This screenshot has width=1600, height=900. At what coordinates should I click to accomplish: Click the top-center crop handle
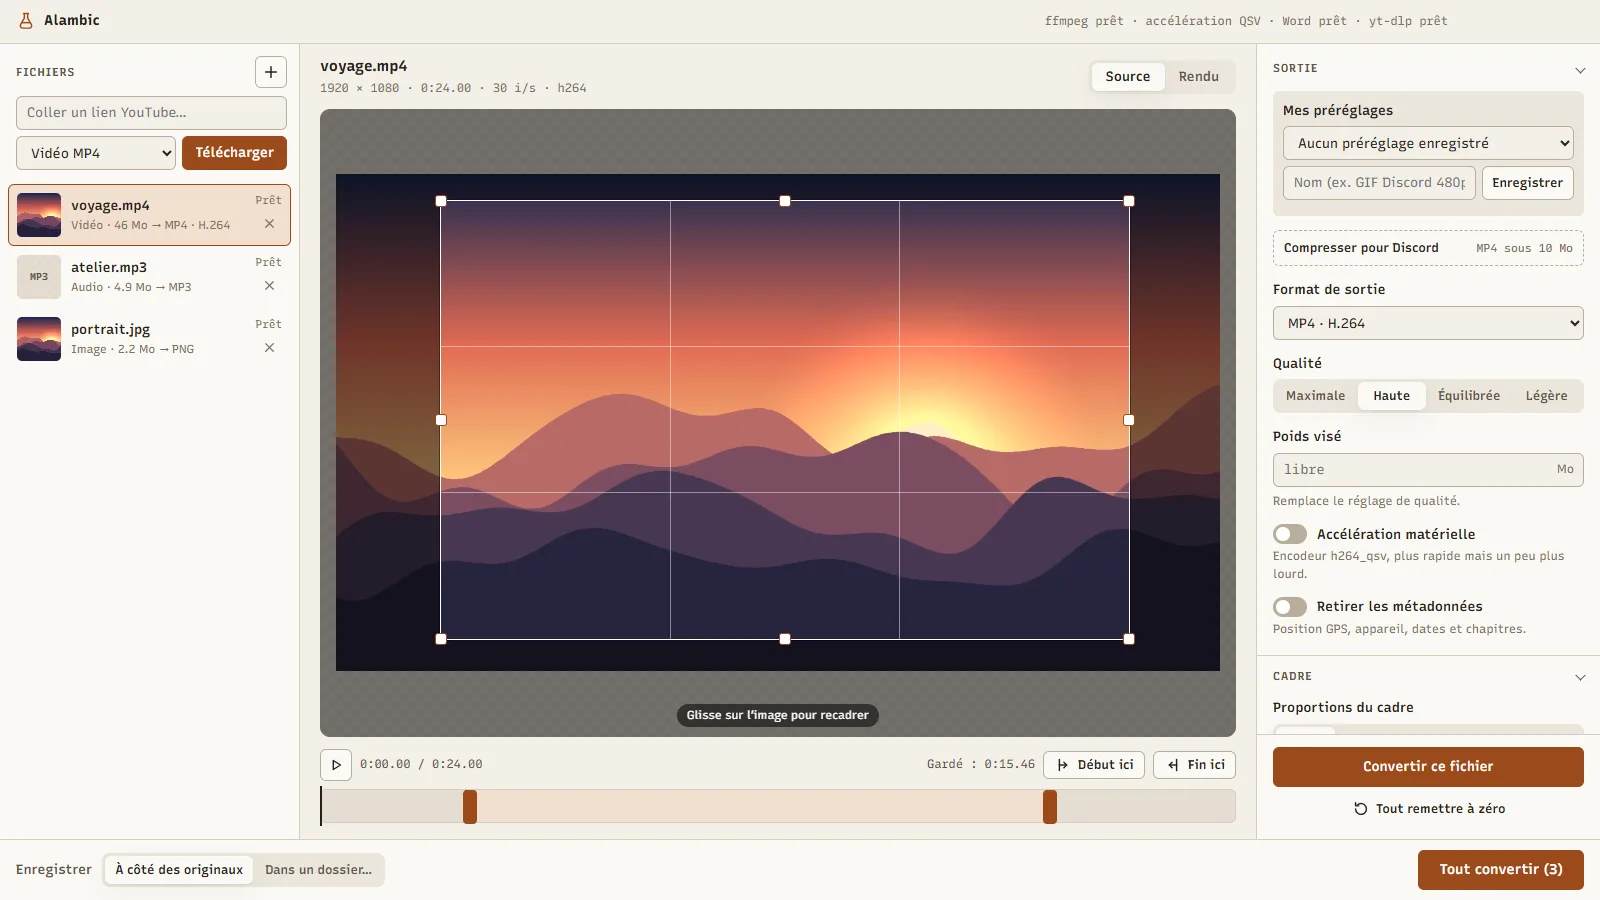(x=785, y=201)
